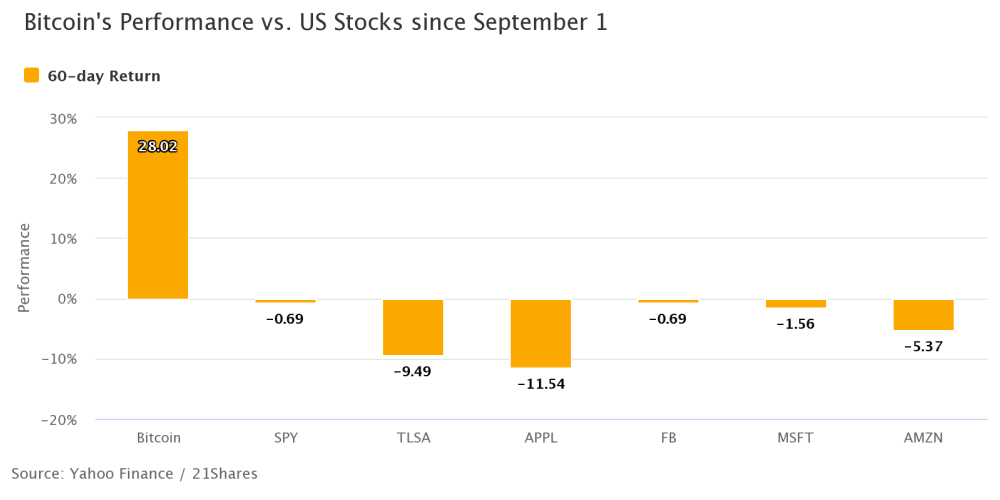Click the FB bar near zero

(x=668, y=301)
